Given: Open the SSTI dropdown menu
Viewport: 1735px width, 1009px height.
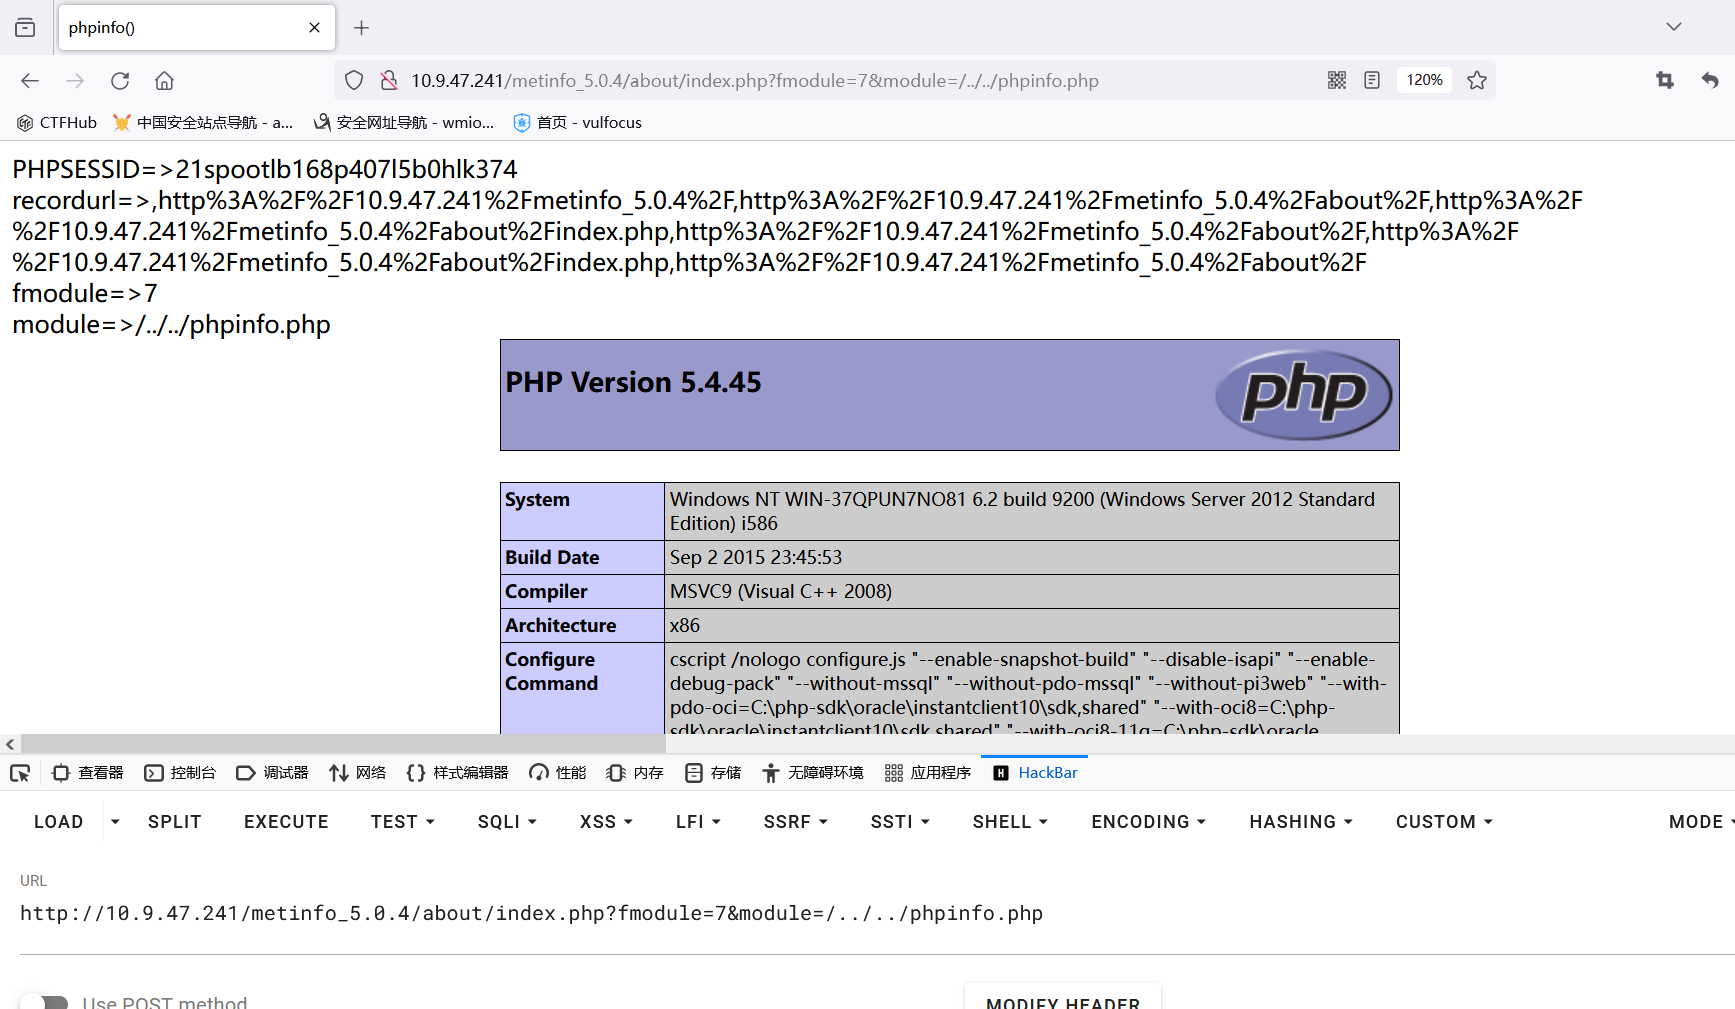Looking at the screenshot, I should coord(900,822).
